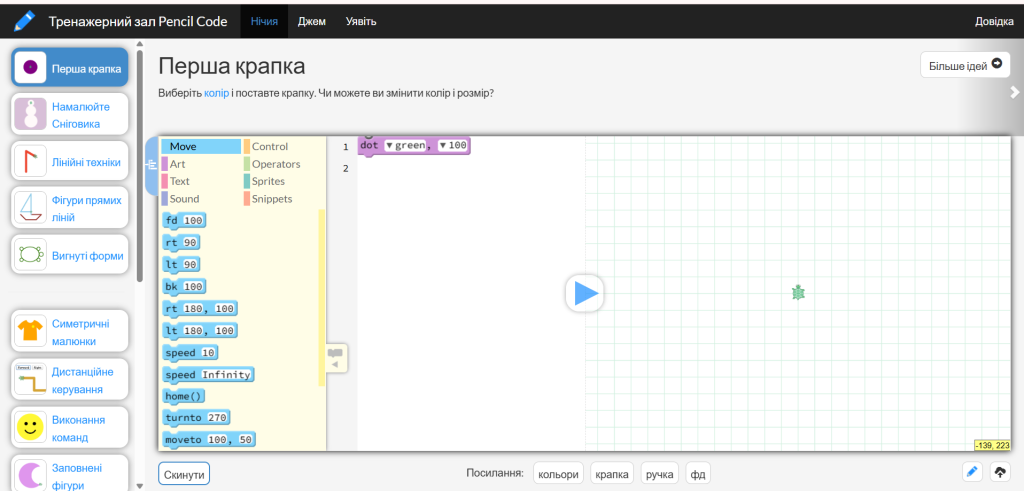
Task: Open the Дистанційне керування lesson icon
Action: click(30, 379)
